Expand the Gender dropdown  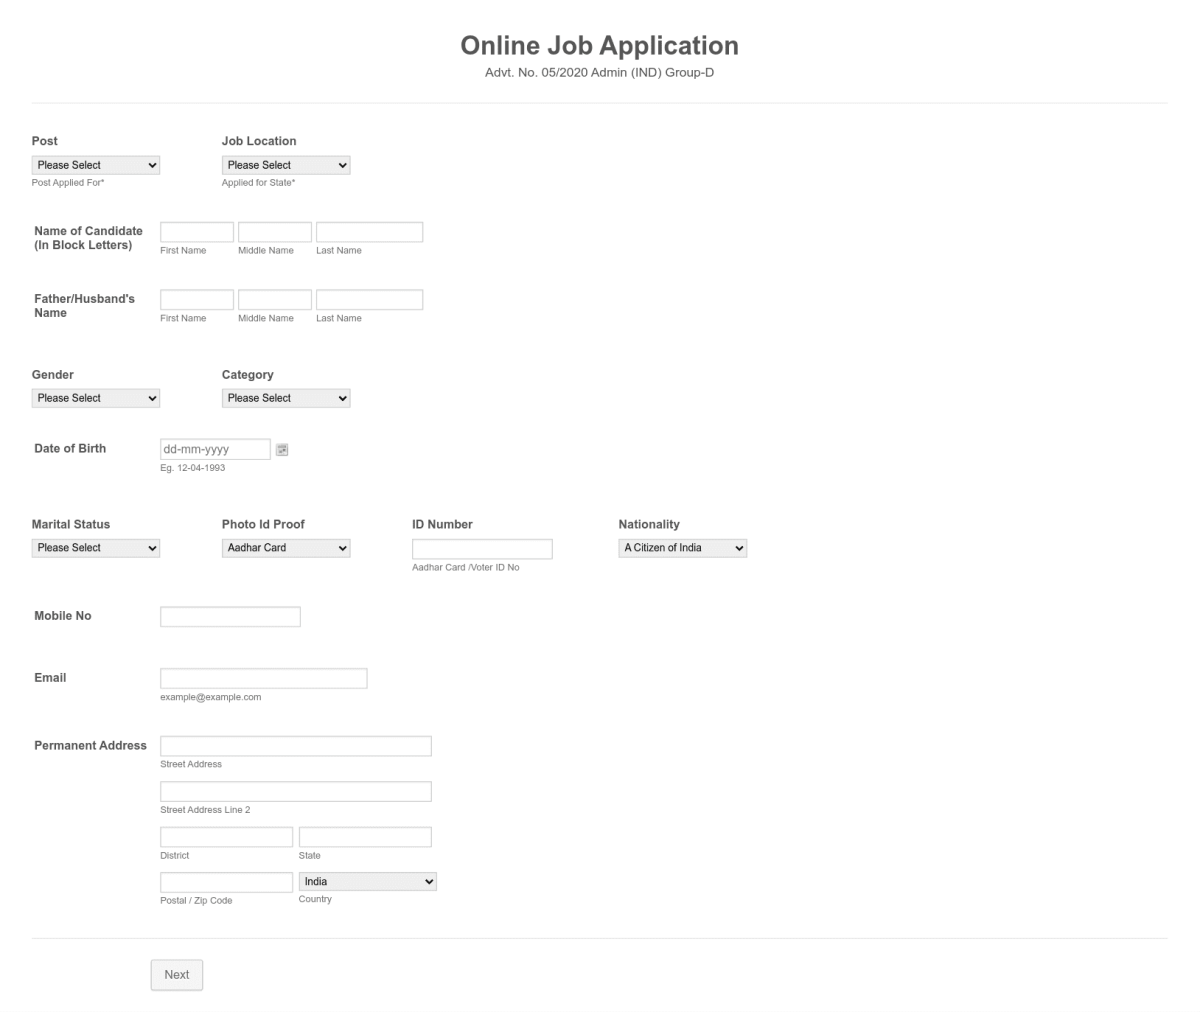(x=95, y=397)
